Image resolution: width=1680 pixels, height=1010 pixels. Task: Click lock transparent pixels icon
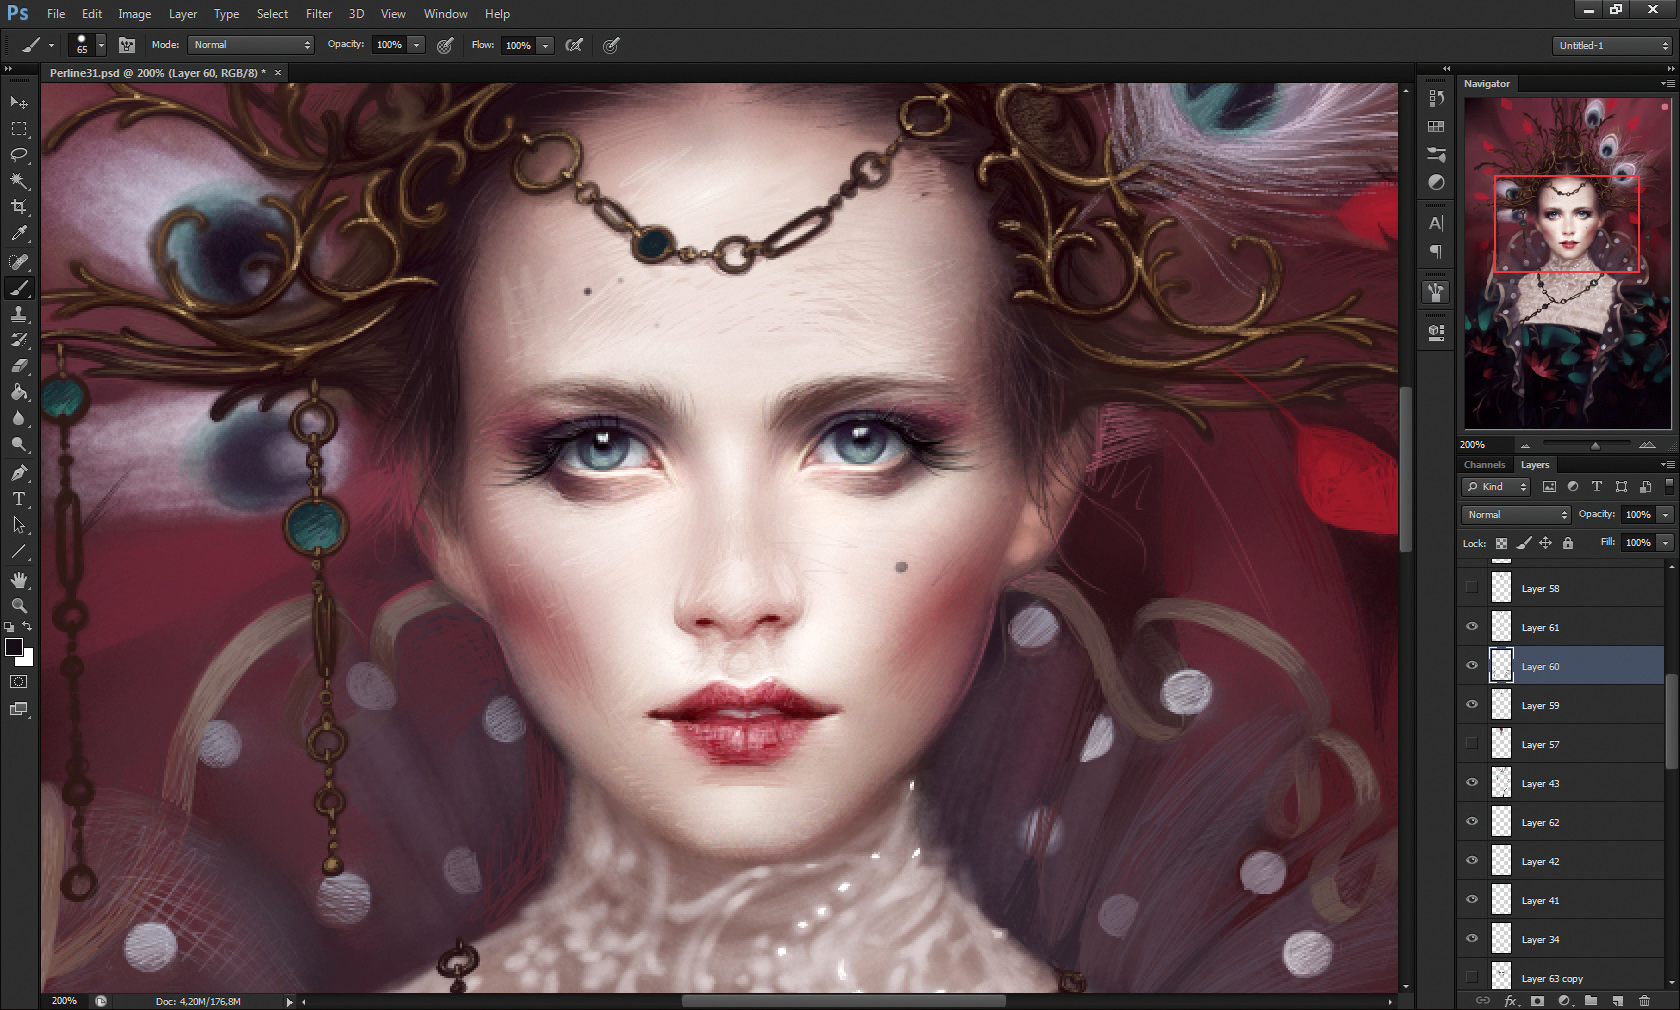1501,543
